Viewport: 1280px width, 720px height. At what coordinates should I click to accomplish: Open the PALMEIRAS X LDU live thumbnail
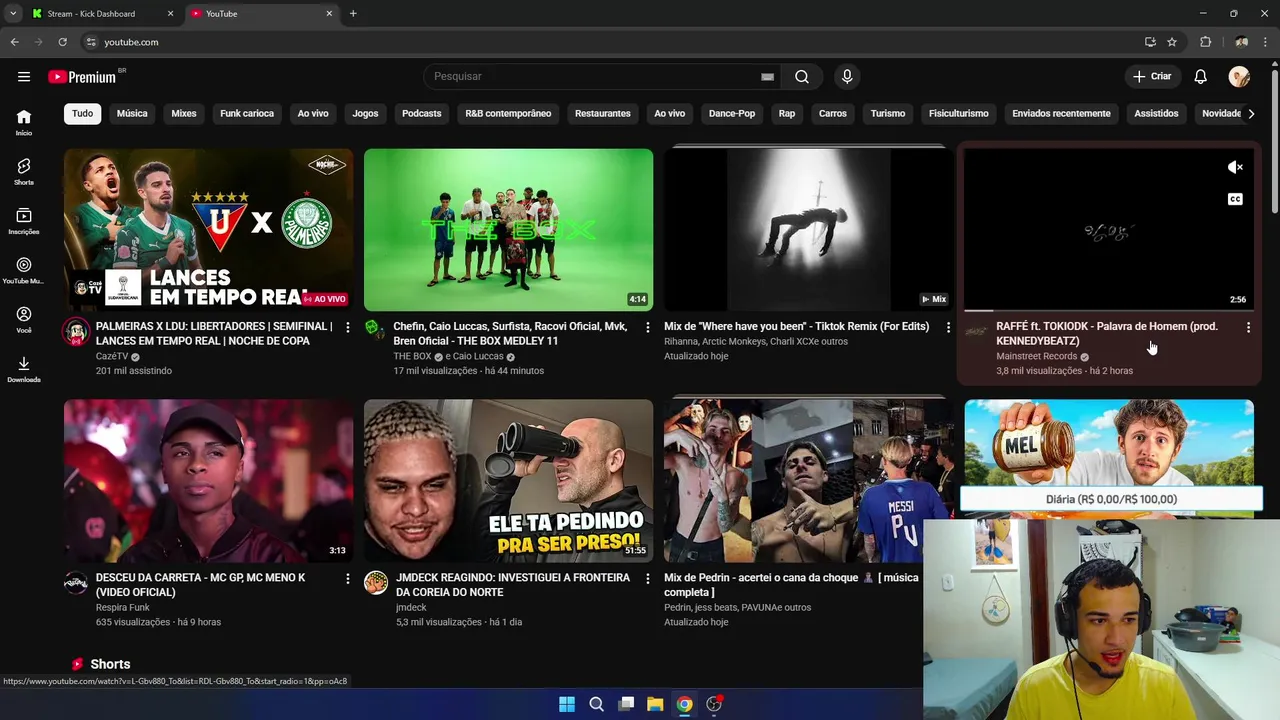click(208, 230)
